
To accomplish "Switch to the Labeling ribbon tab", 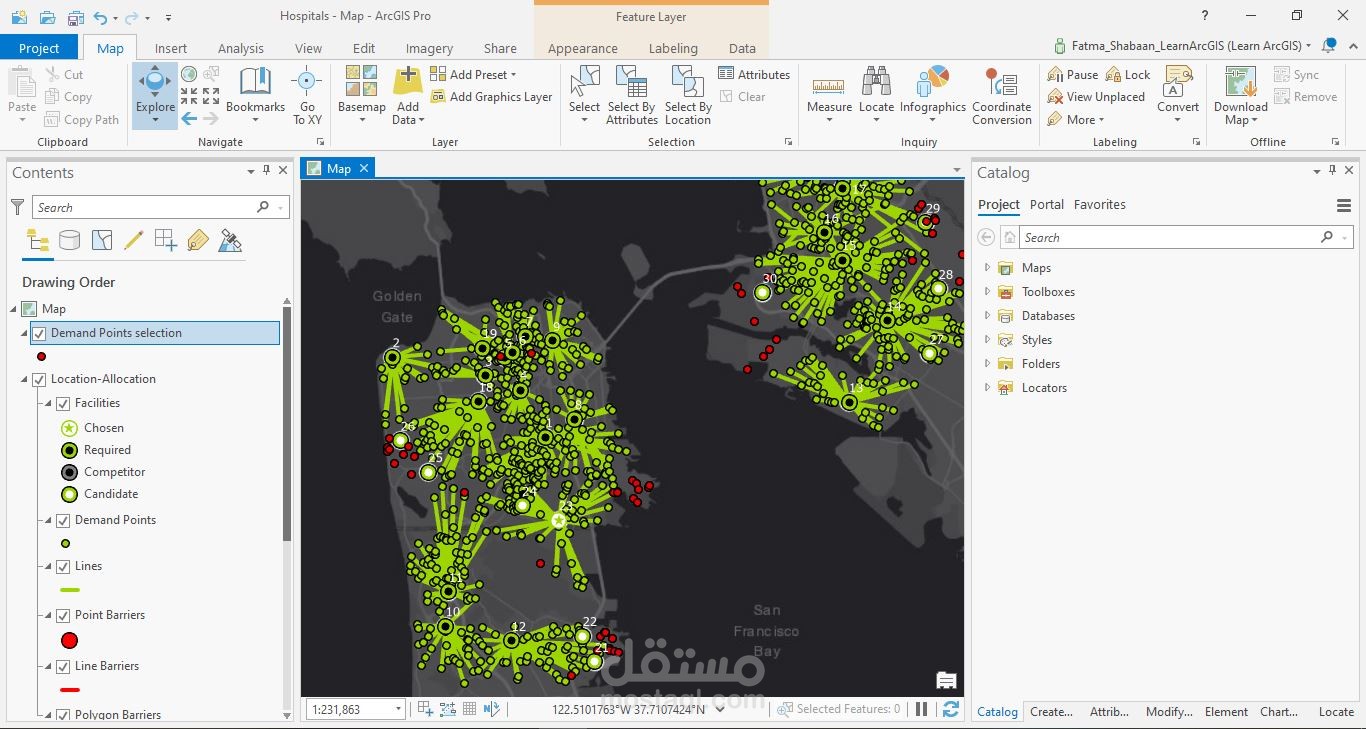I will 673,47.
